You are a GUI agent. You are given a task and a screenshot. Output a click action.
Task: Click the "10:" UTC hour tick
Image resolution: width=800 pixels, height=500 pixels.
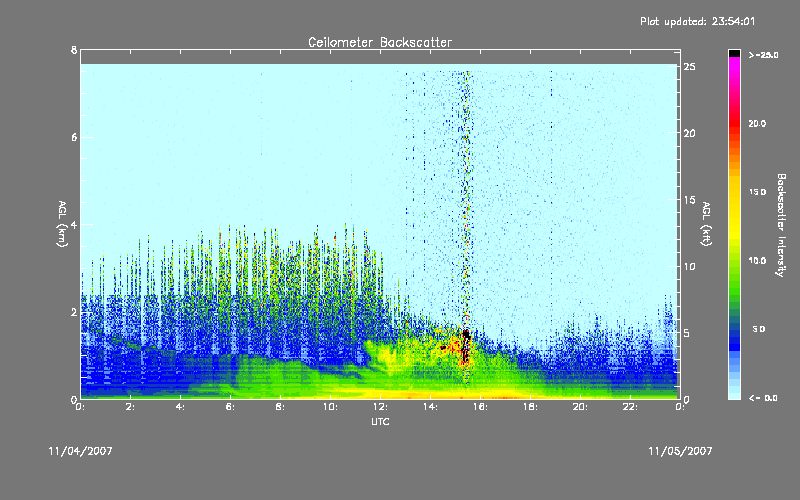tap(331, 407)
